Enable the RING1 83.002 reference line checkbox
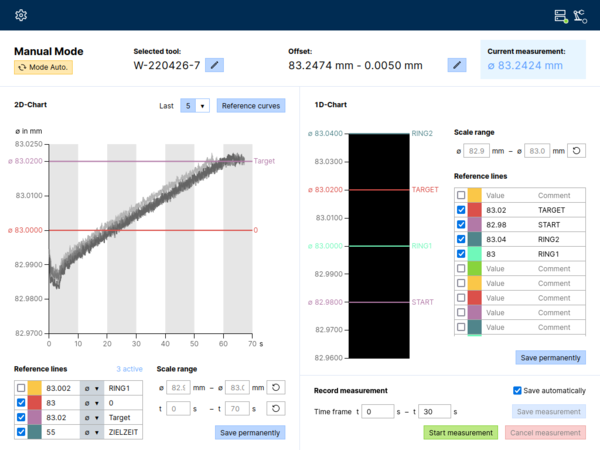The image size is (600, 450). (x=21, y=388)
